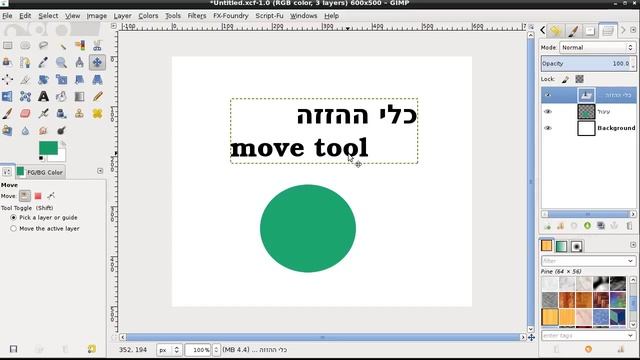Select the Blend gradient tool

pyautogui.click(x=79, y=97)
